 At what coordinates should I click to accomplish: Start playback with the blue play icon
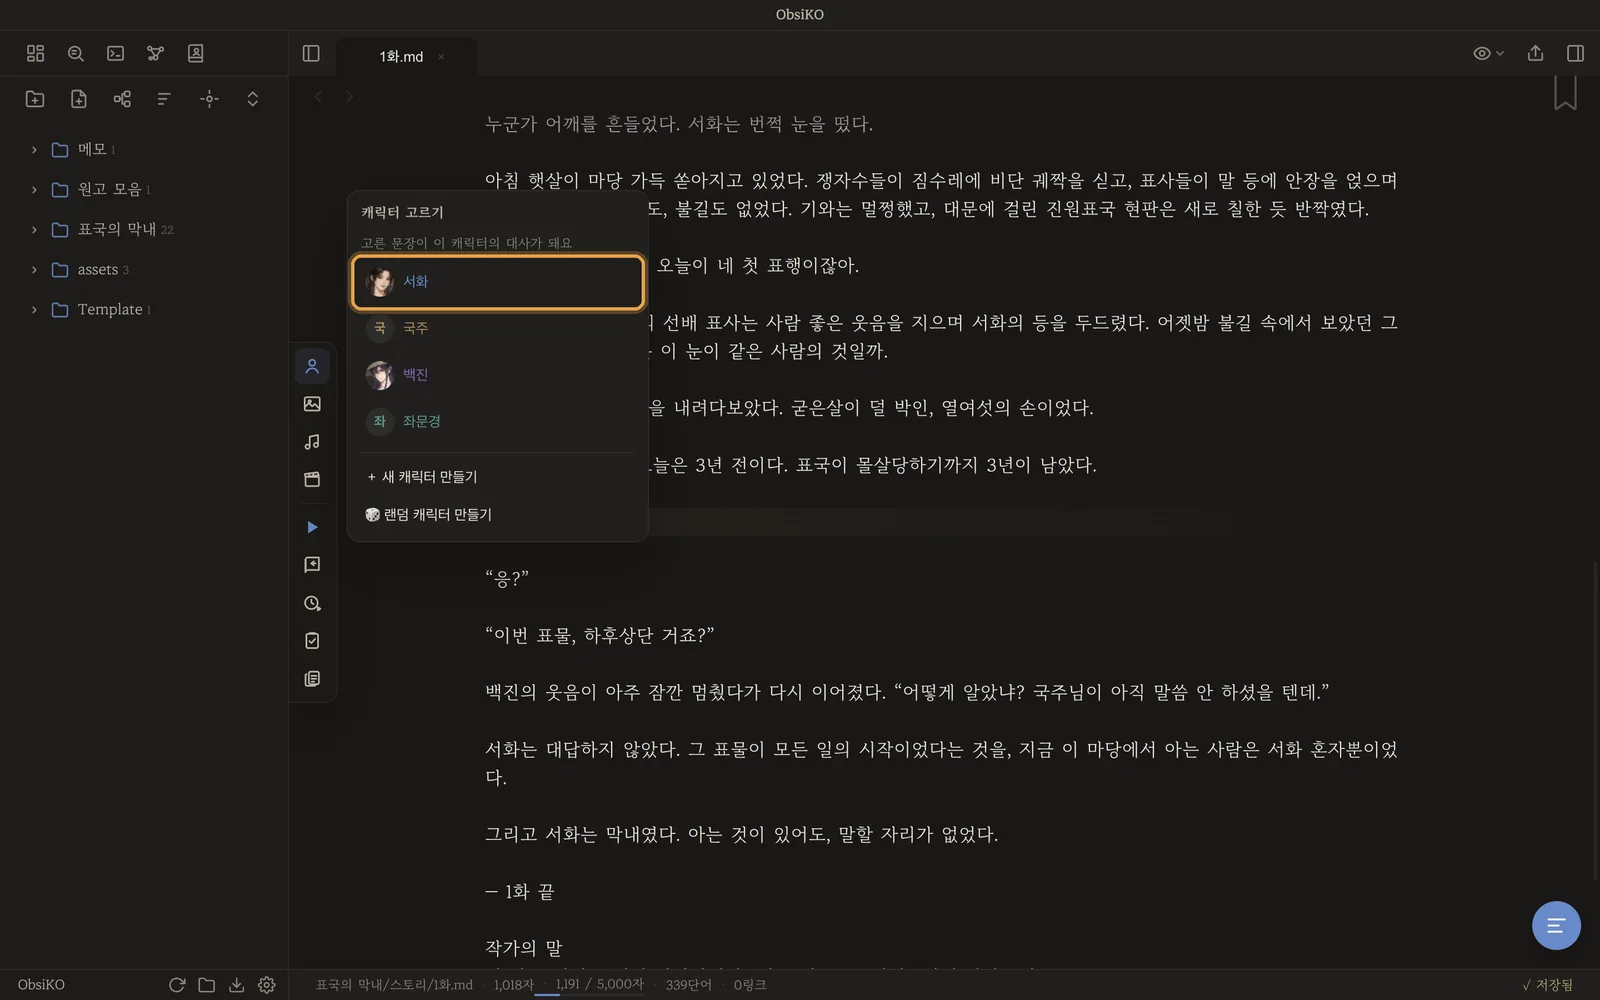(x=312, y=527)
